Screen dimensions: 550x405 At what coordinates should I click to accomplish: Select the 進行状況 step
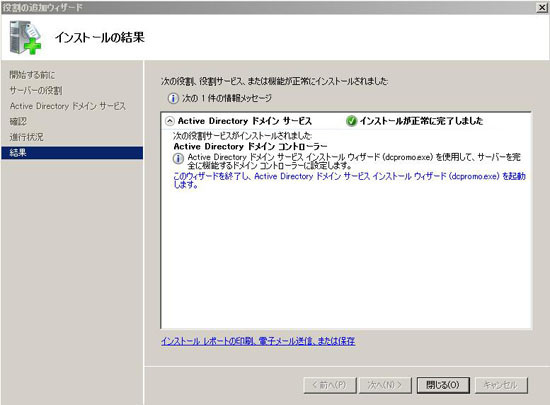[26, 137]
